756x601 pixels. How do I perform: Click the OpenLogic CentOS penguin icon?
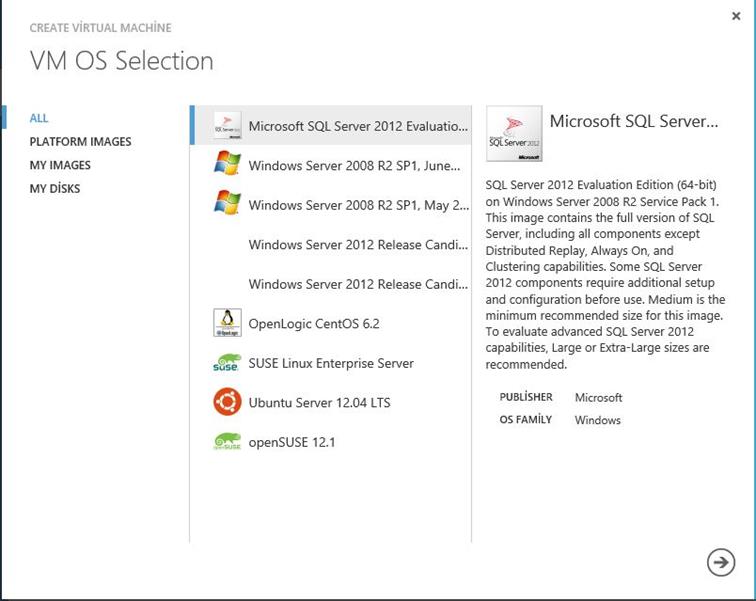[227, 323]
